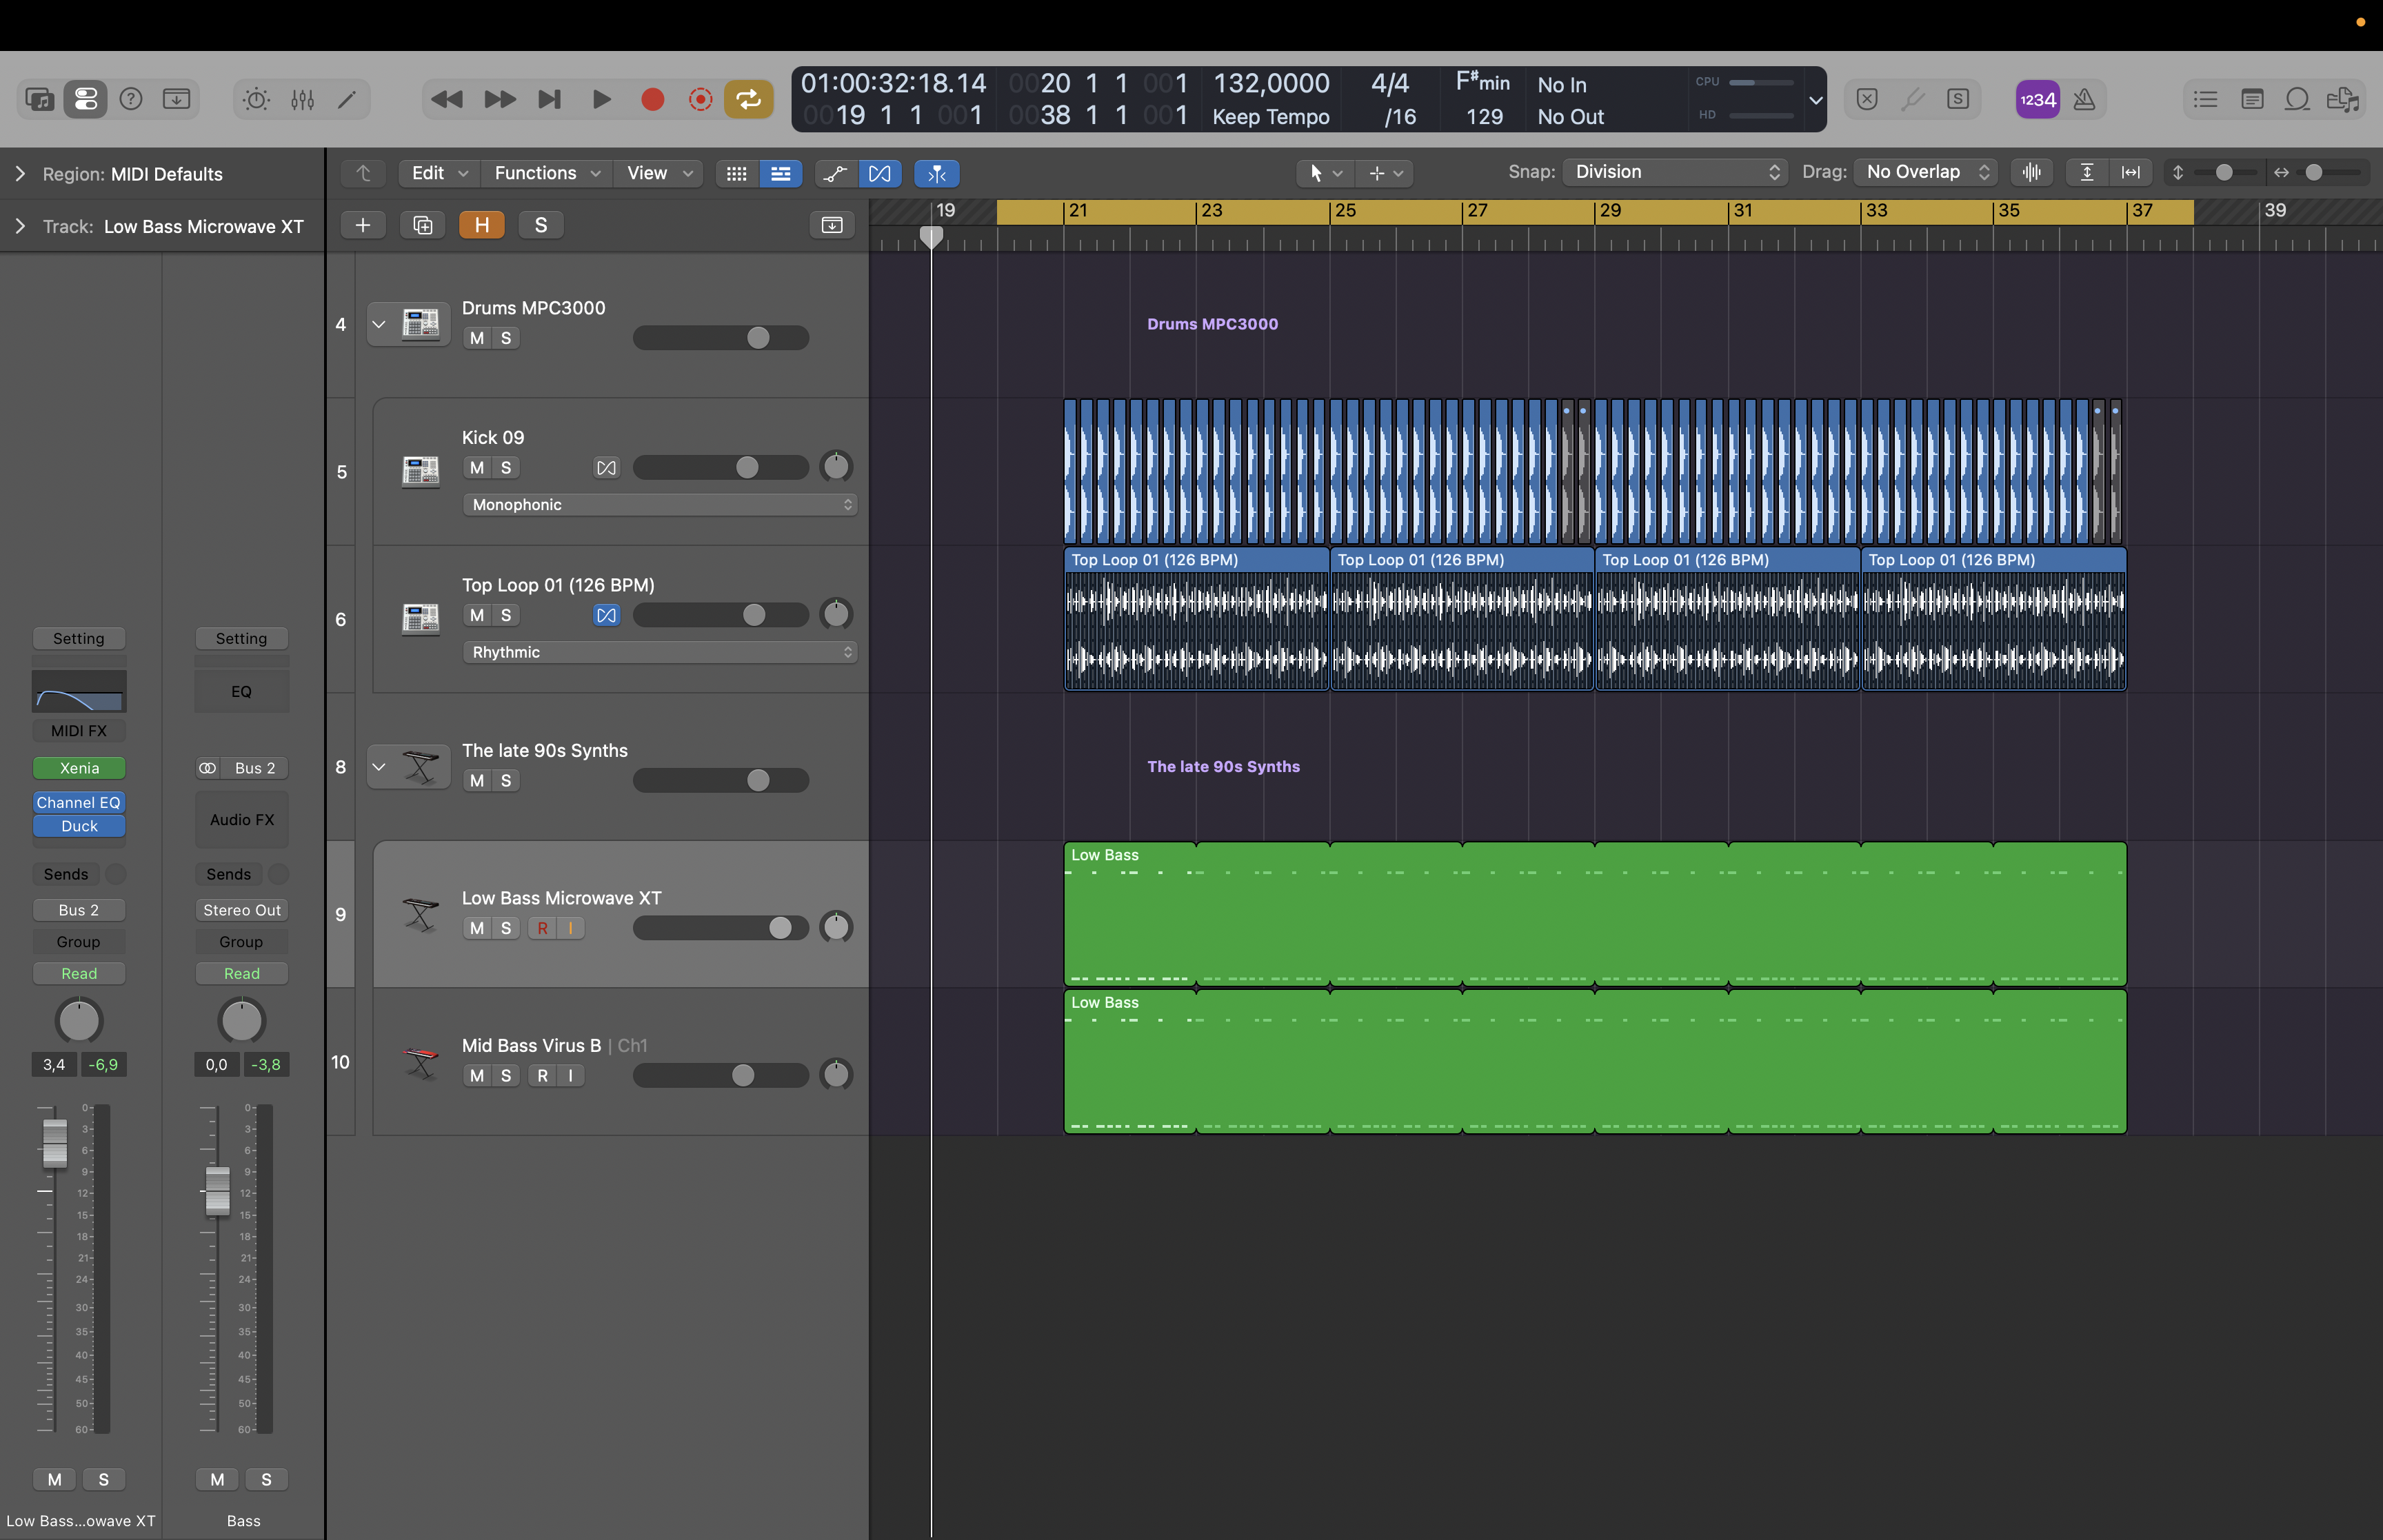Click the Record button in transport

(x=652, y=99)
